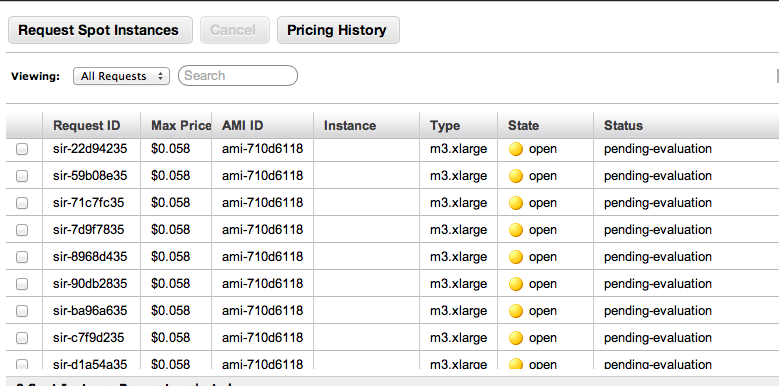Viewport: 779px width, 386px height.
Task: Click $0.058 price in sir-22d94235 row
Action: pos(170,149)
